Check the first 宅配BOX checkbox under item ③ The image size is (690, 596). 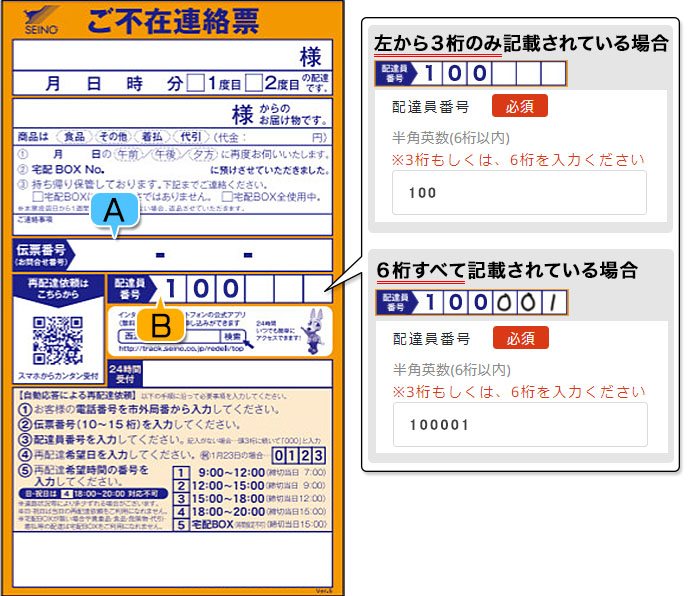coord(38,196)
